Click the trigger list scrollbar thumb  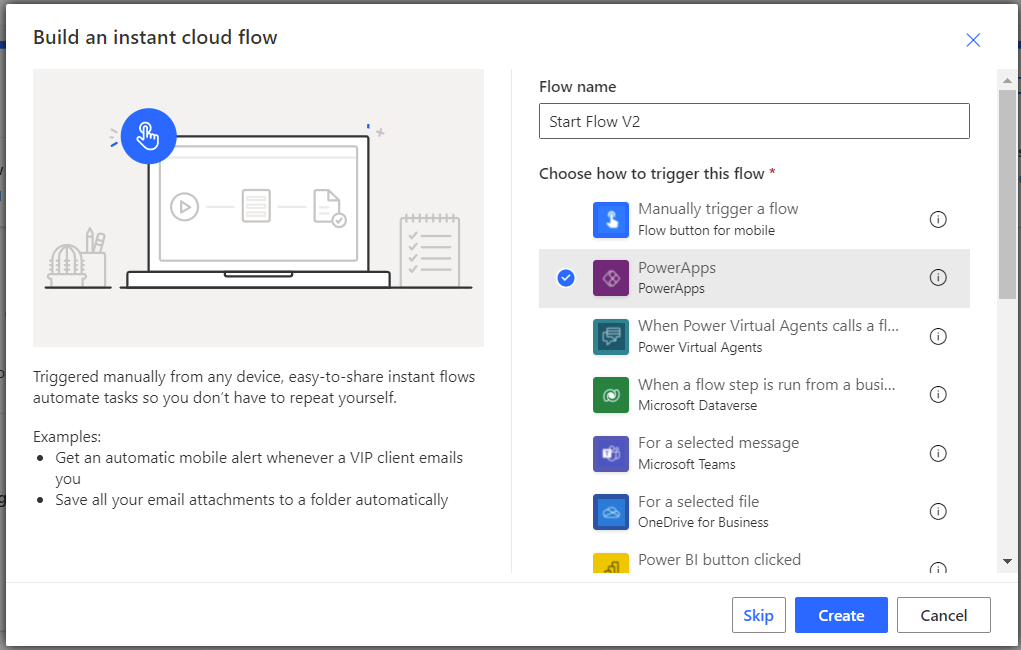click(1007, 194)
